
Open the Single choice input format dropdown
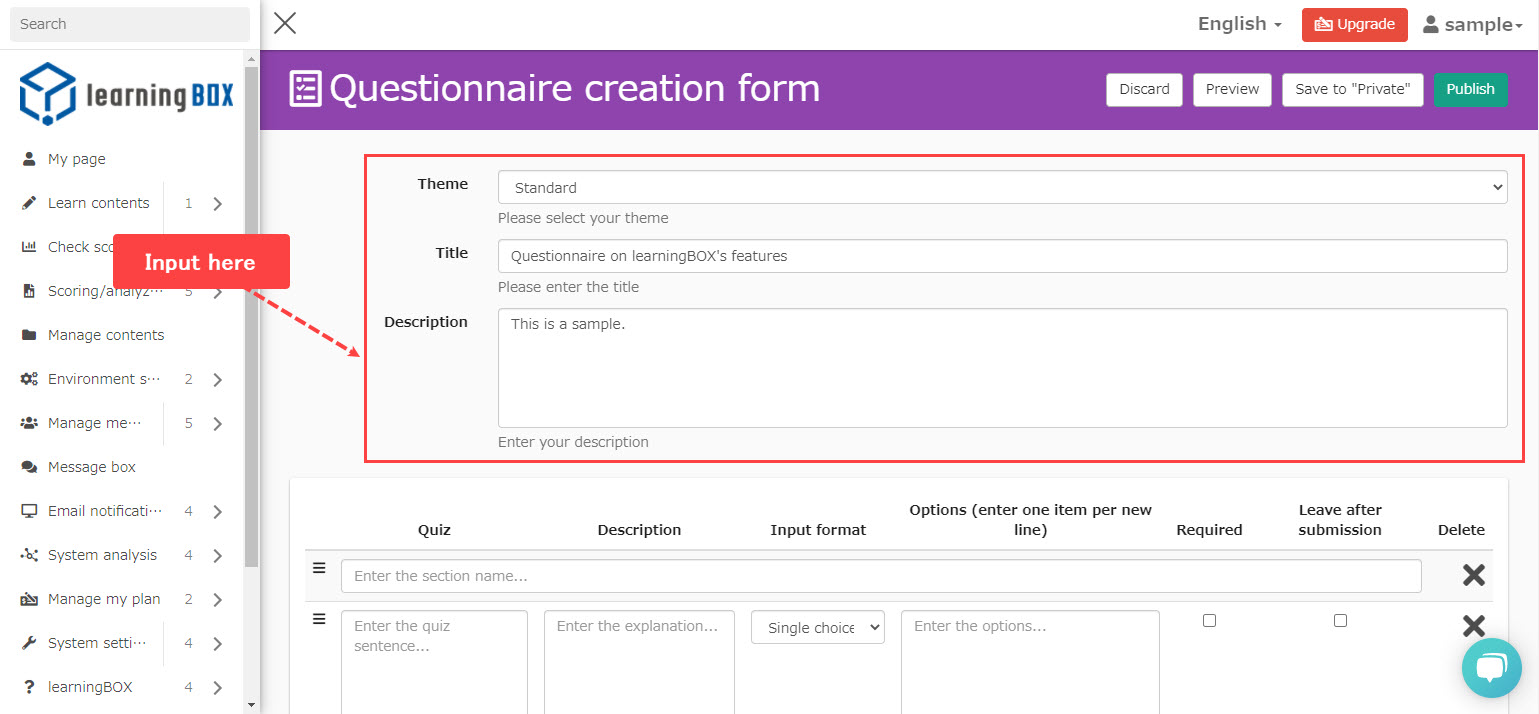(817, 628)
